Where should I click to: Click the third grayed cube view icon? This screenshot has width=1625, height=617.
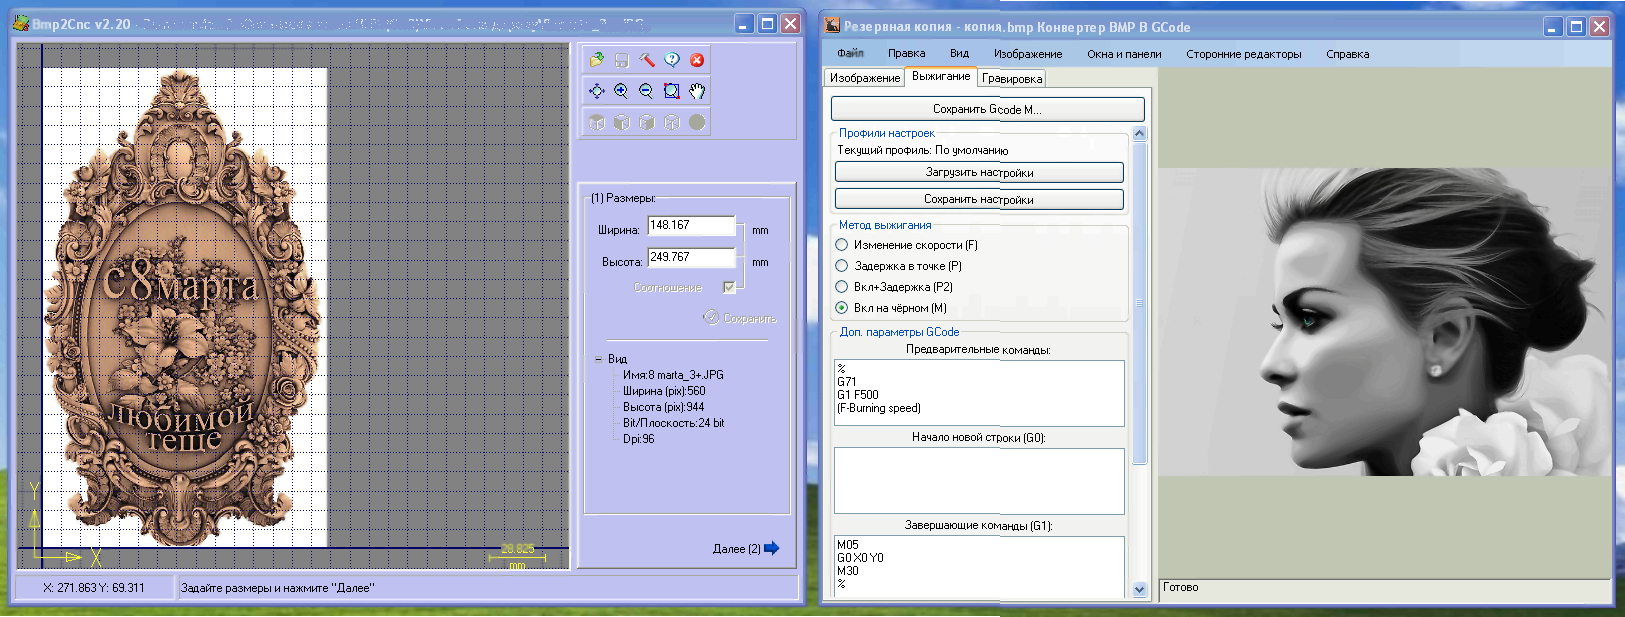coord(647,122)
